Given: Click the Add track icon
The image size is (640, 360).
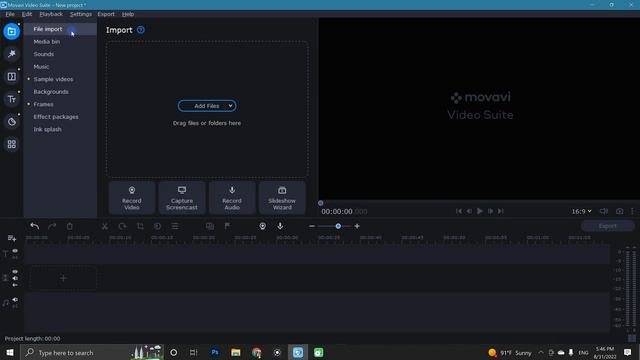Looking at the screenshot, I should (11, 238).
